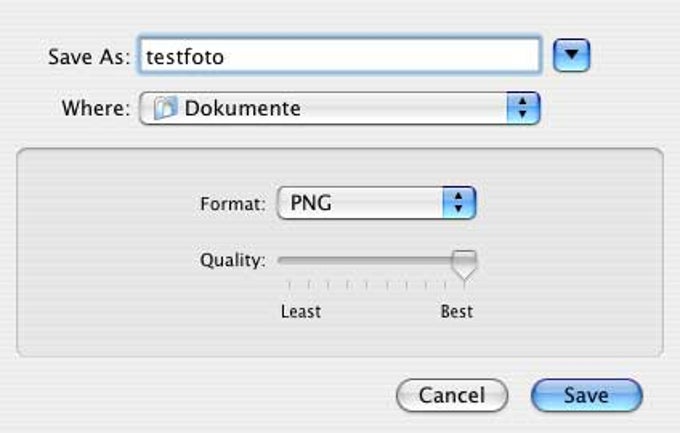Image resolution: width=680 pixels, height=433 pixels.
Task: Click the Least label under the slider
Action: coord(301,312)
